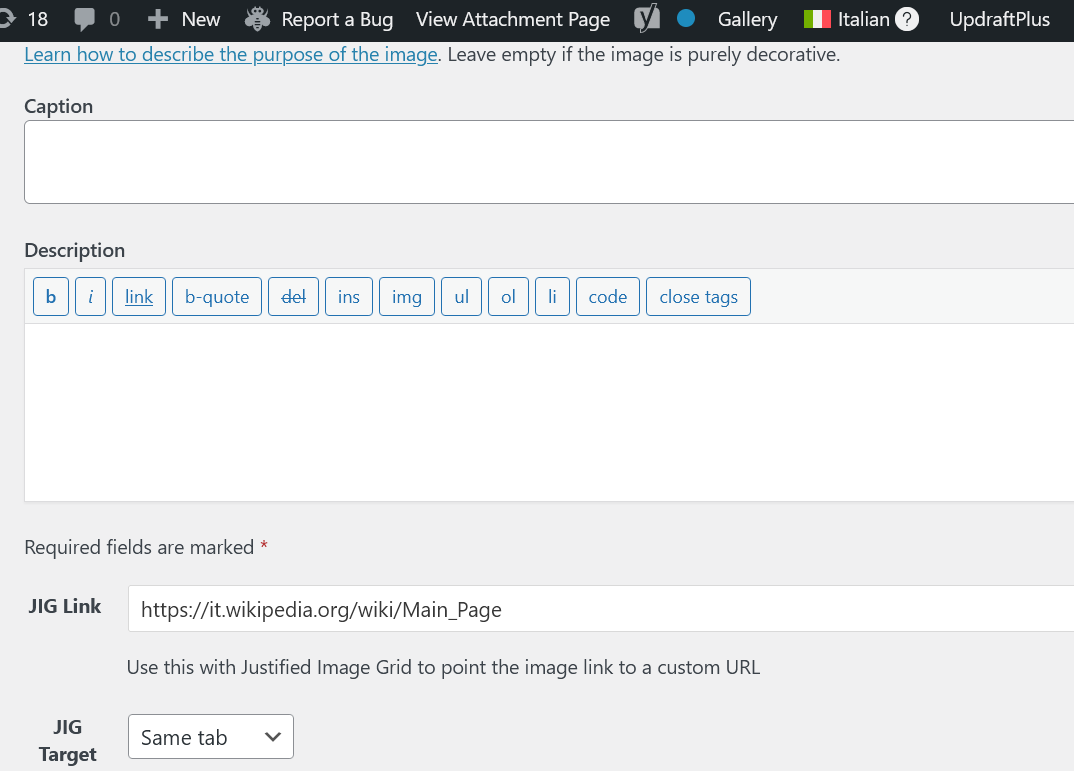Click the close tags button
Screen dimensions: 1074x771
[x=698, y=297]
